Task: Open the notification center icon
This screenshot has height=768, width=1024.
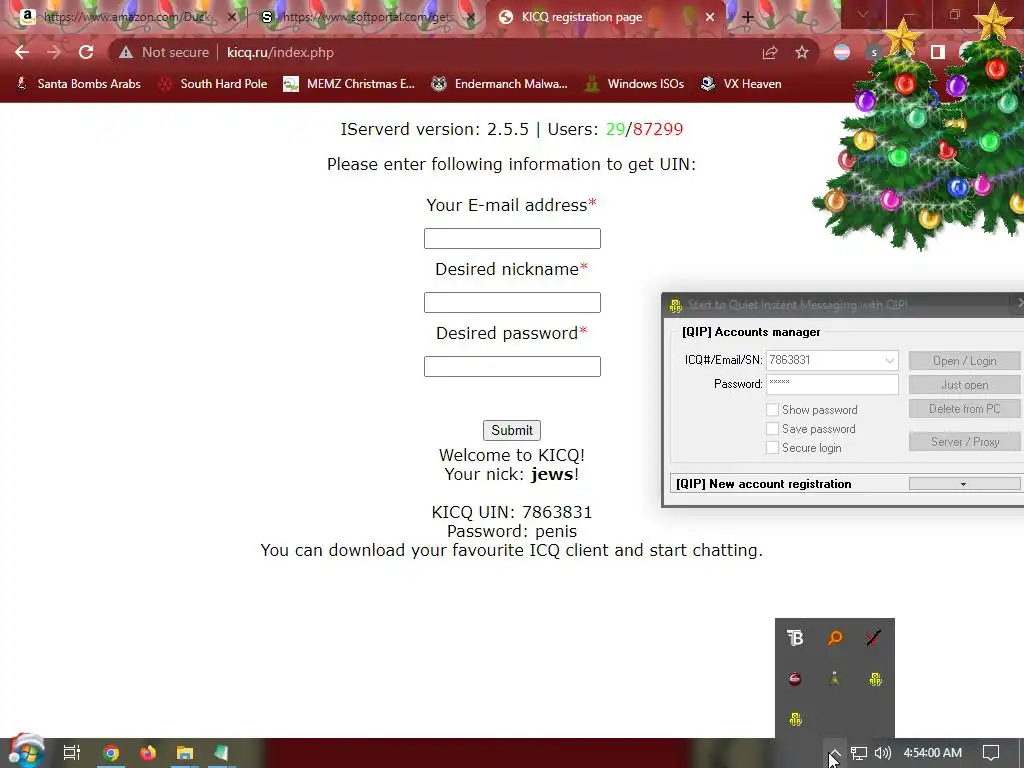Action: coord(991,753)
